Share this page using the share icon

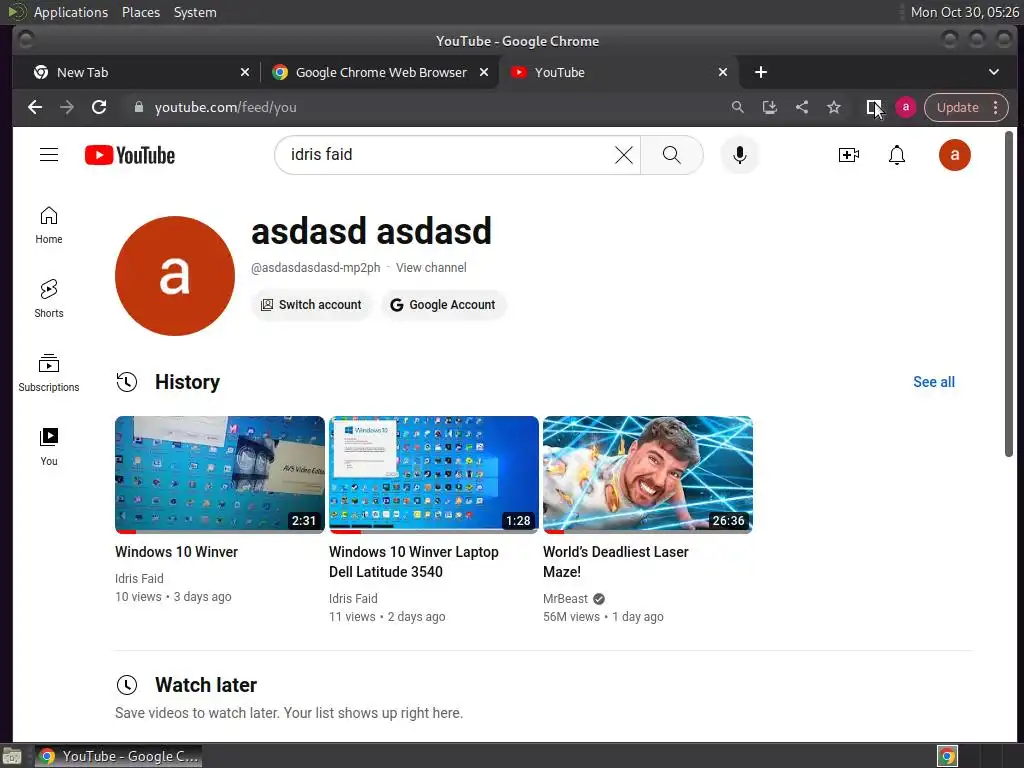801,107
